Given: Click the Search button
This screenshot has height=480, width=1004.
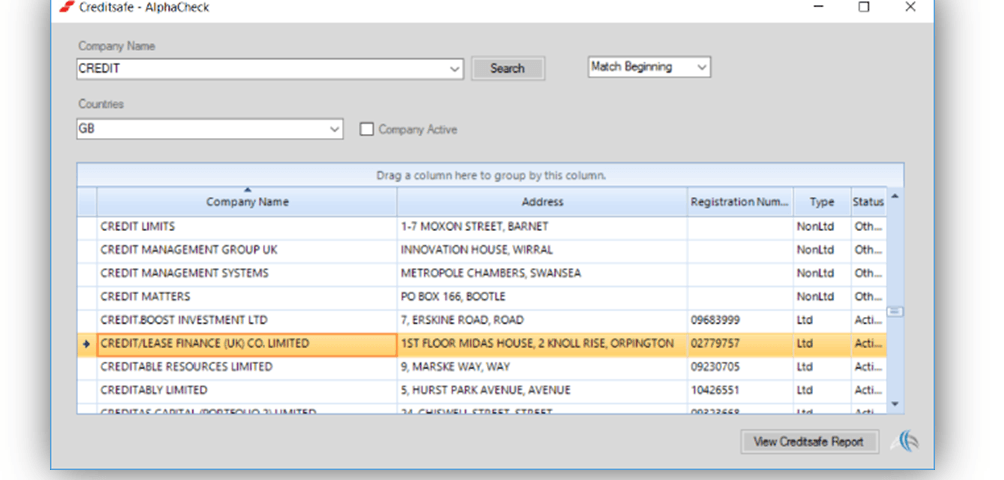Looking at the screenshot, I should (508, 68).
